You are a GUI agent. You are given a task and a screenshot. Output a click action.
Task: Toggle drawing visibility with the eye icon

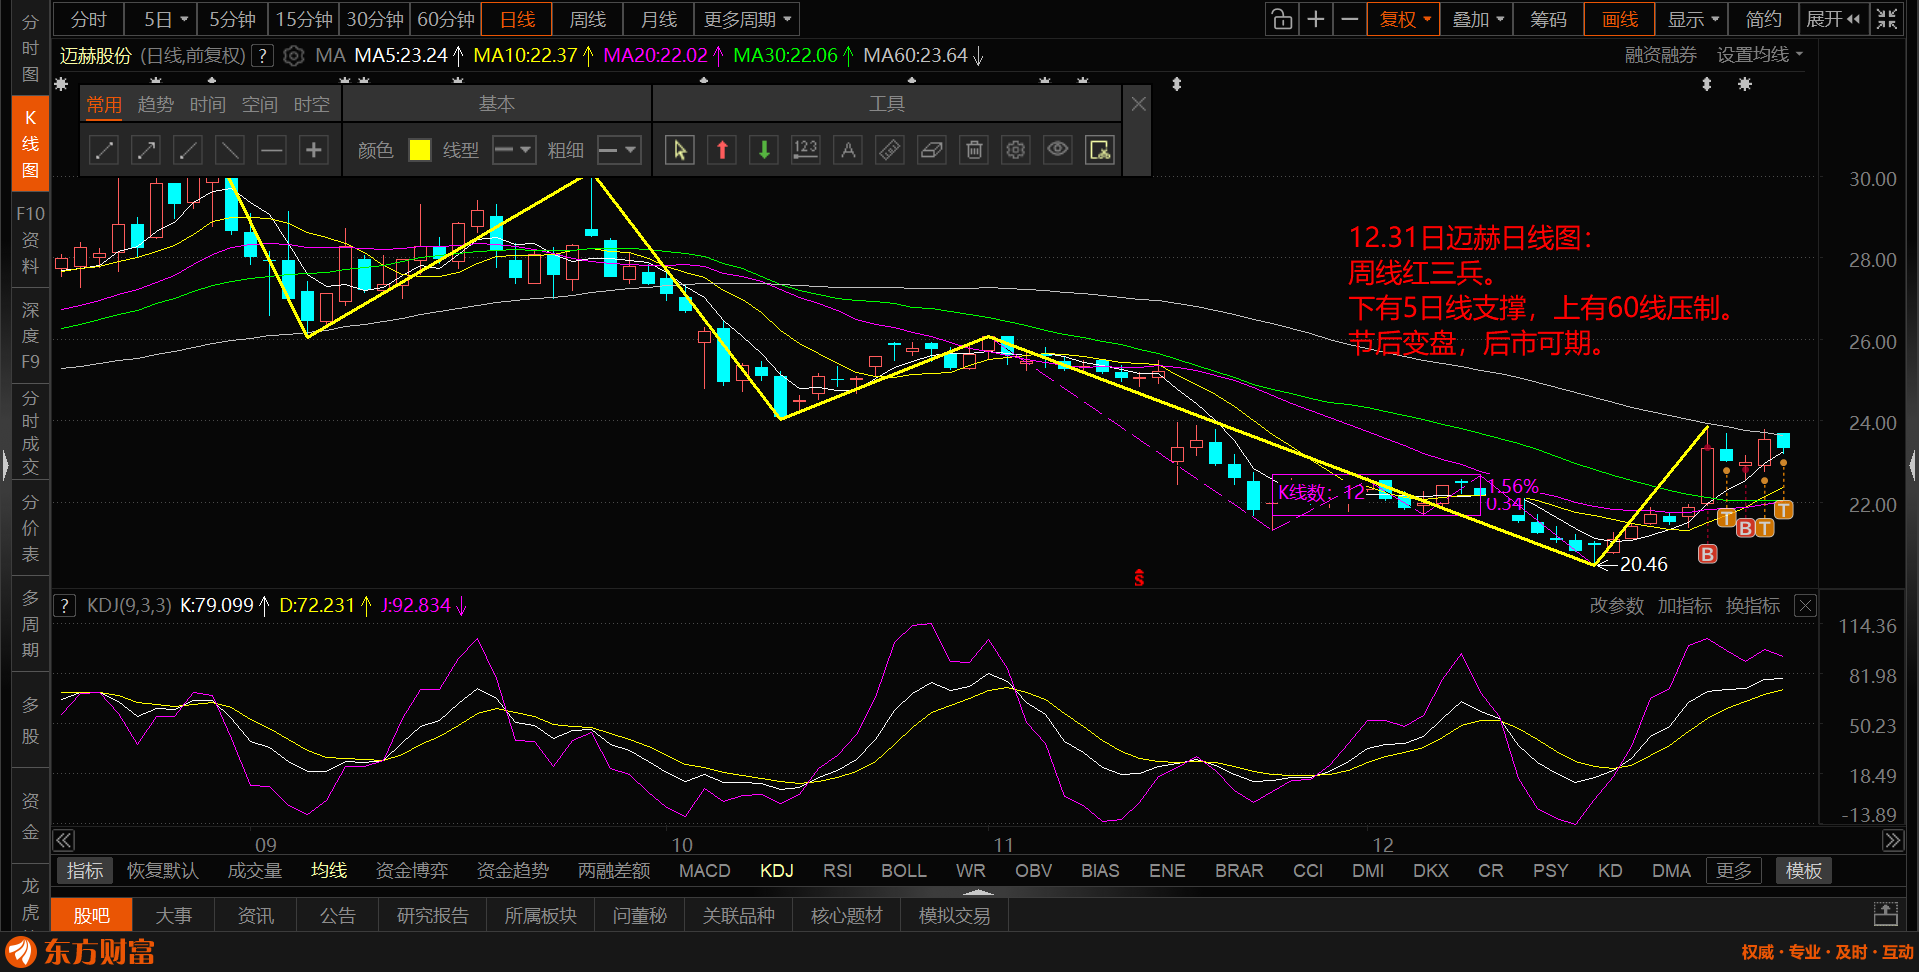coord(1058,150)
